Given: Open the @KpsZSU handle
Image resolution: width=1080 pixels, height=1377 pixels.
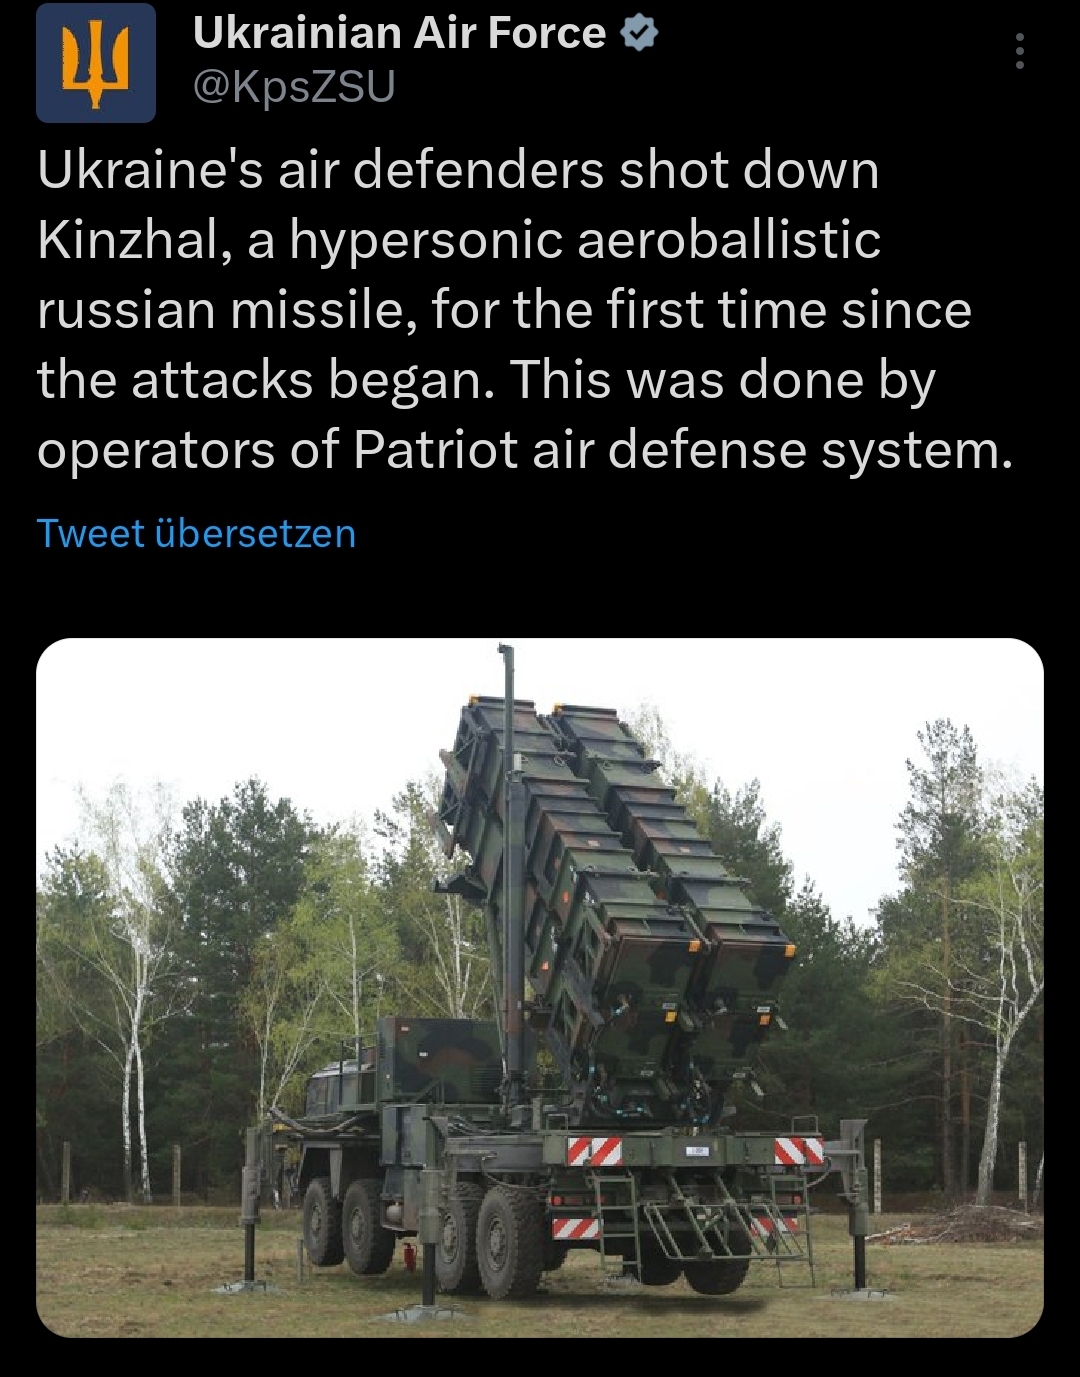Looking at the screenshot, I should point(294,87).
